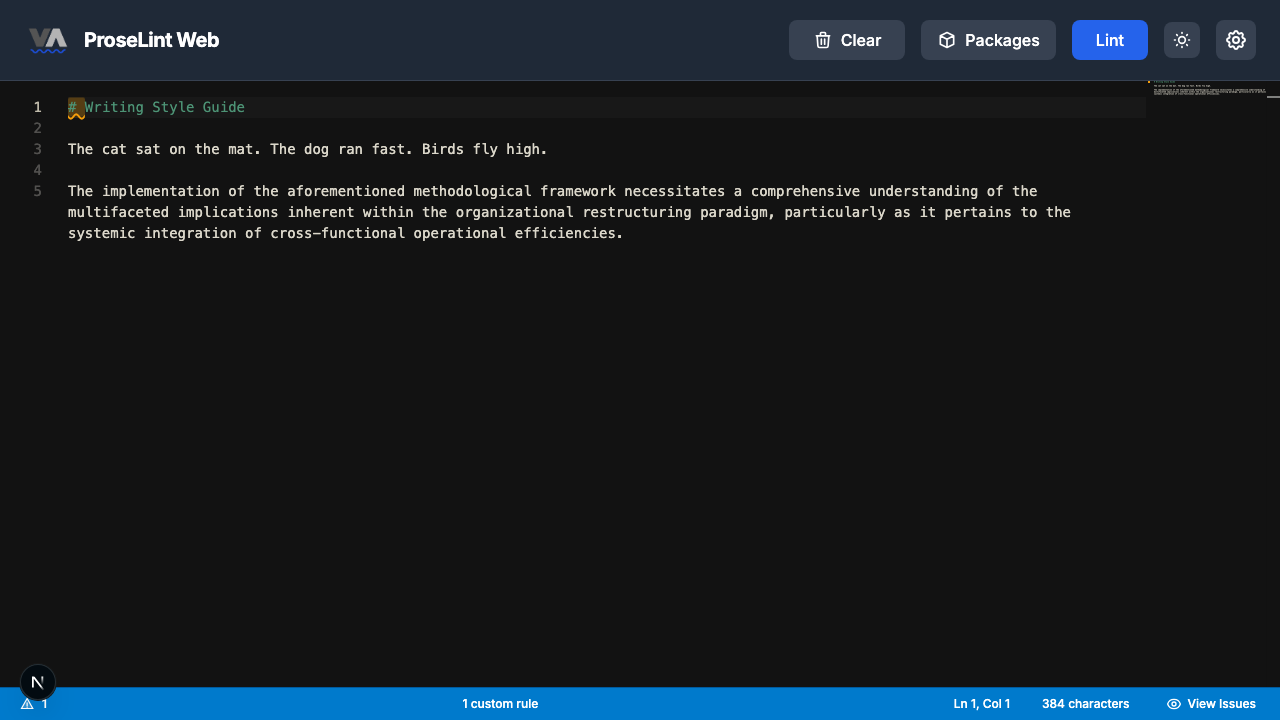Image resolution: width=1280 pixels, height=720 pixels.
Task: Select line number 3 in the gutter
Action: point(37,149)
